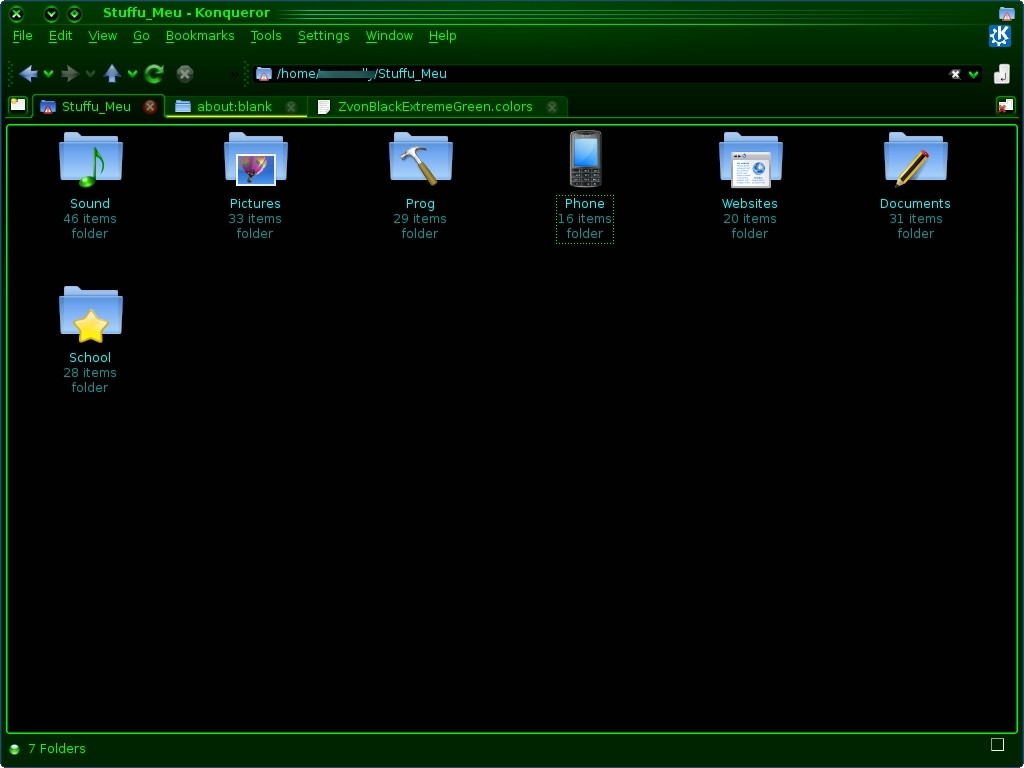Open a new tab with the tab bar button

pos(18,105)
